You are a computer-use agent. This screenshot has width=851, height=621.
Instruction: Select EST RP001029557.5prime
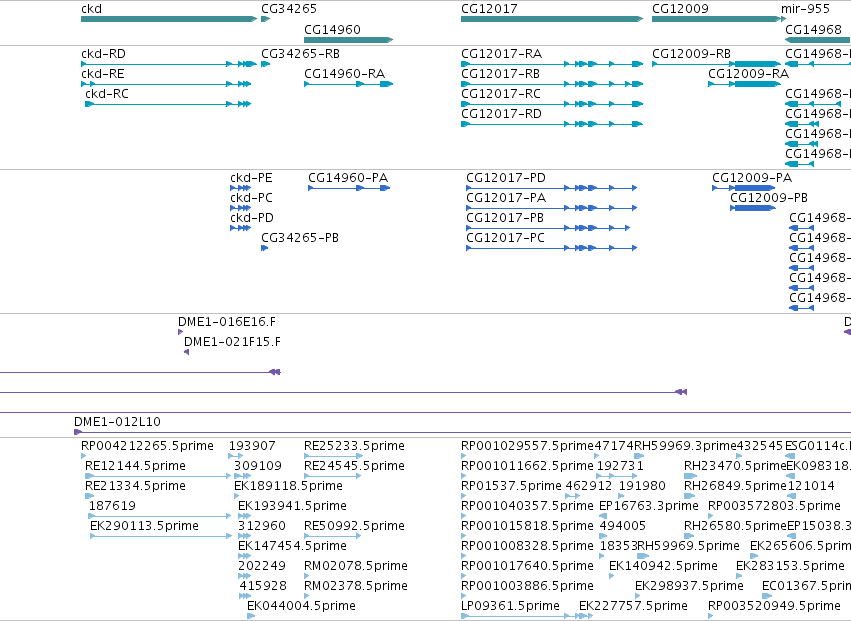527,446
